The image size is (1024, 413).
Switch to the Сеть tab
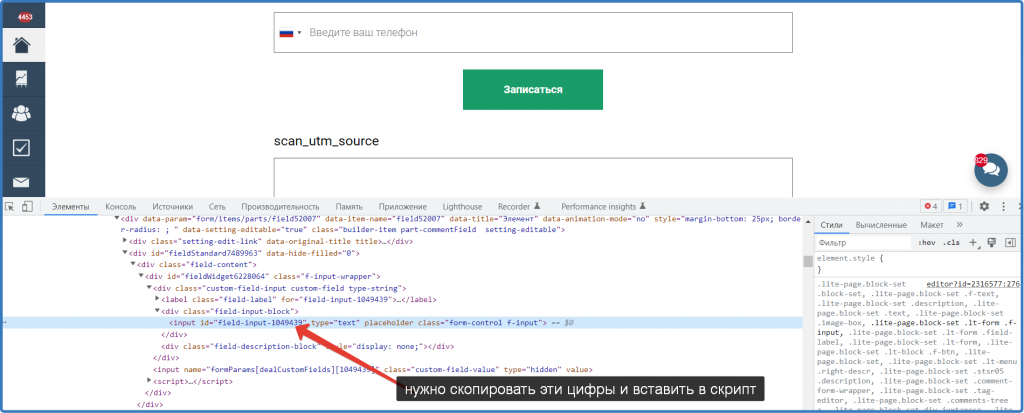click(217, 206)
